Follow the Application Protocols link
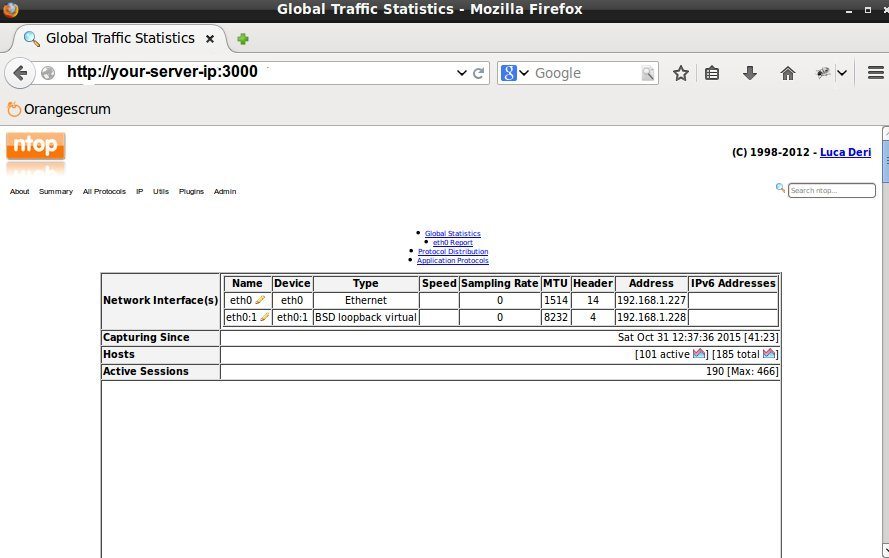This screenshot has height=558, width=889. coord(452,261)
